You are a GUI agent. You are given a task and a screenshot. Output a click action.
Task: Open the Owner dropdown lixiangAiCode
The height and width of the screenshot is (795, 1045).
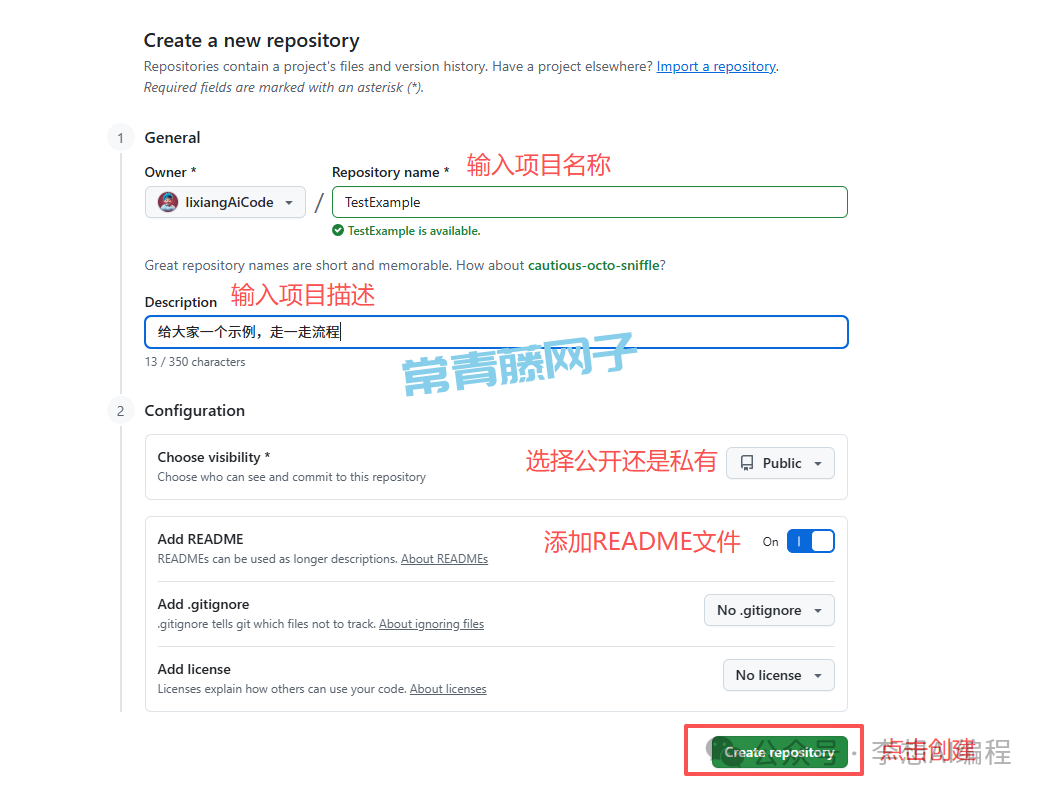225,202
